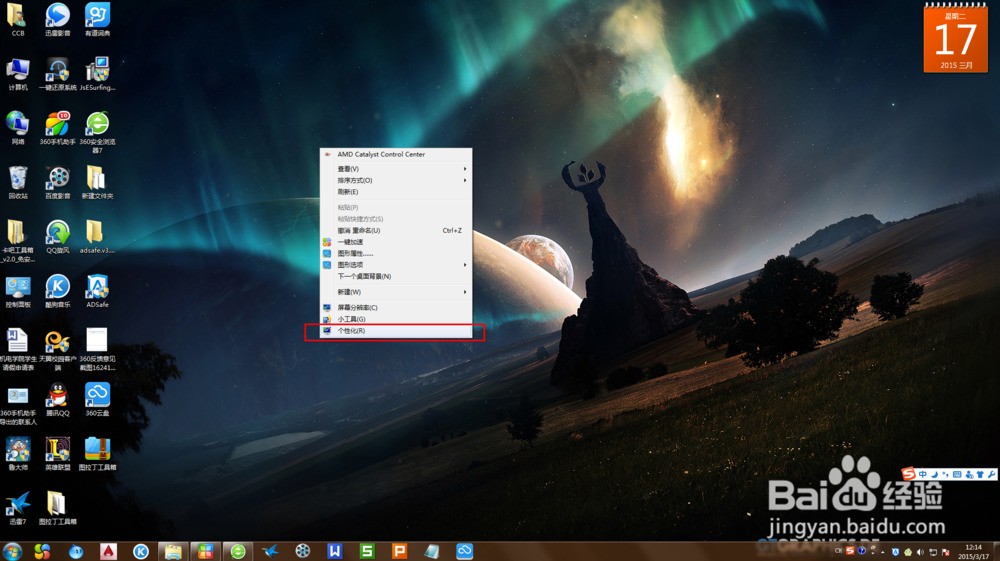Open the 英雄联盟 desktop icon
Screen dimensions: 1000x561
click(57, 450)
